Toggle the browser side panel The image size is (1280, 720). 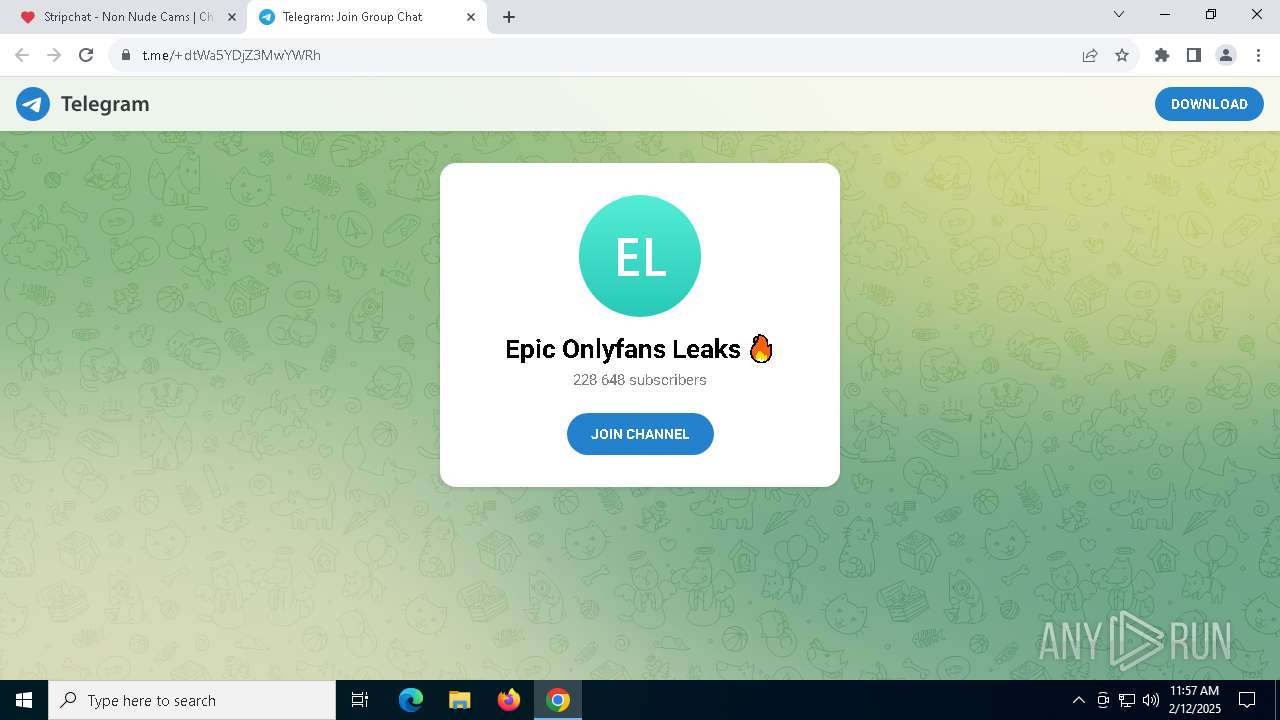tap(1194, 55)
